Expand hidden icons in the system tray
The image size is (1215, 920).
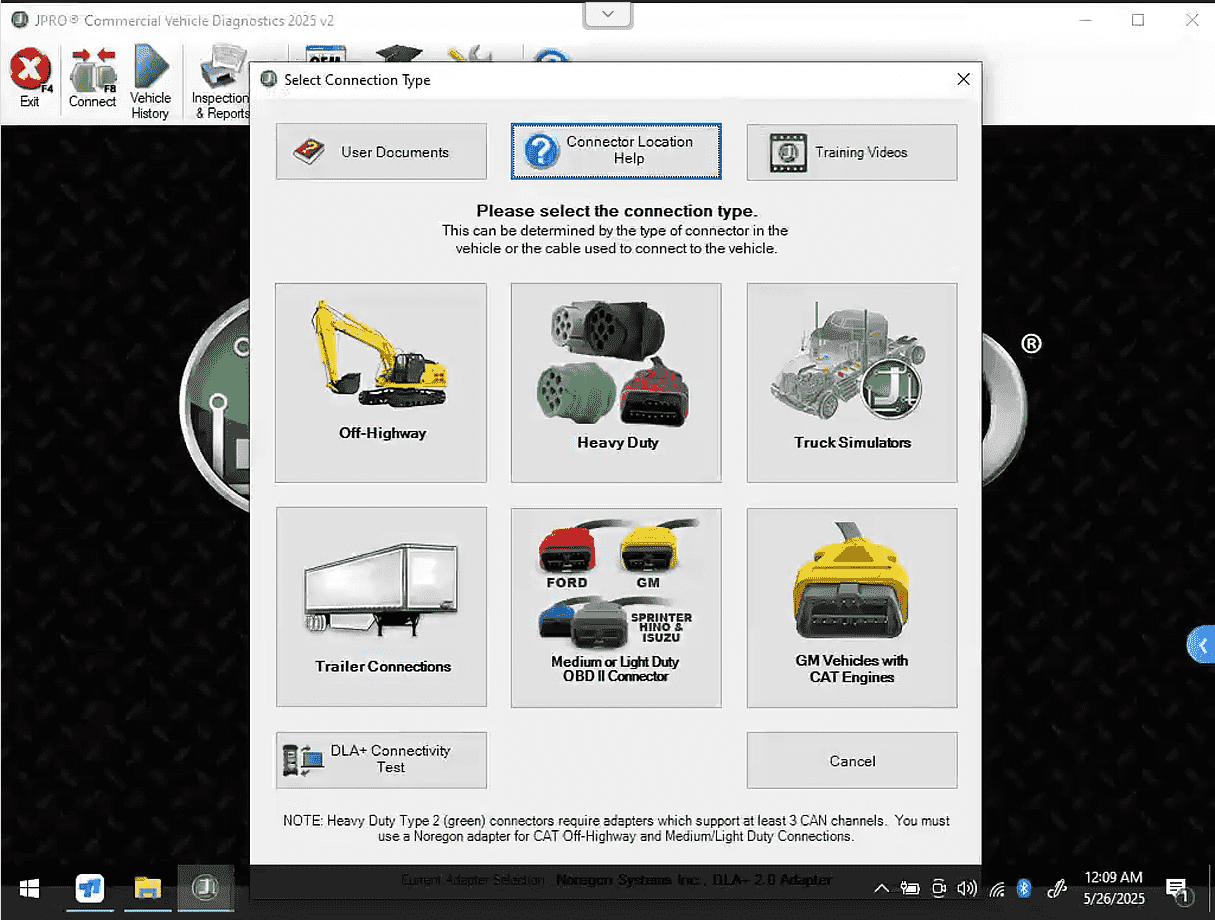[881, 888]
